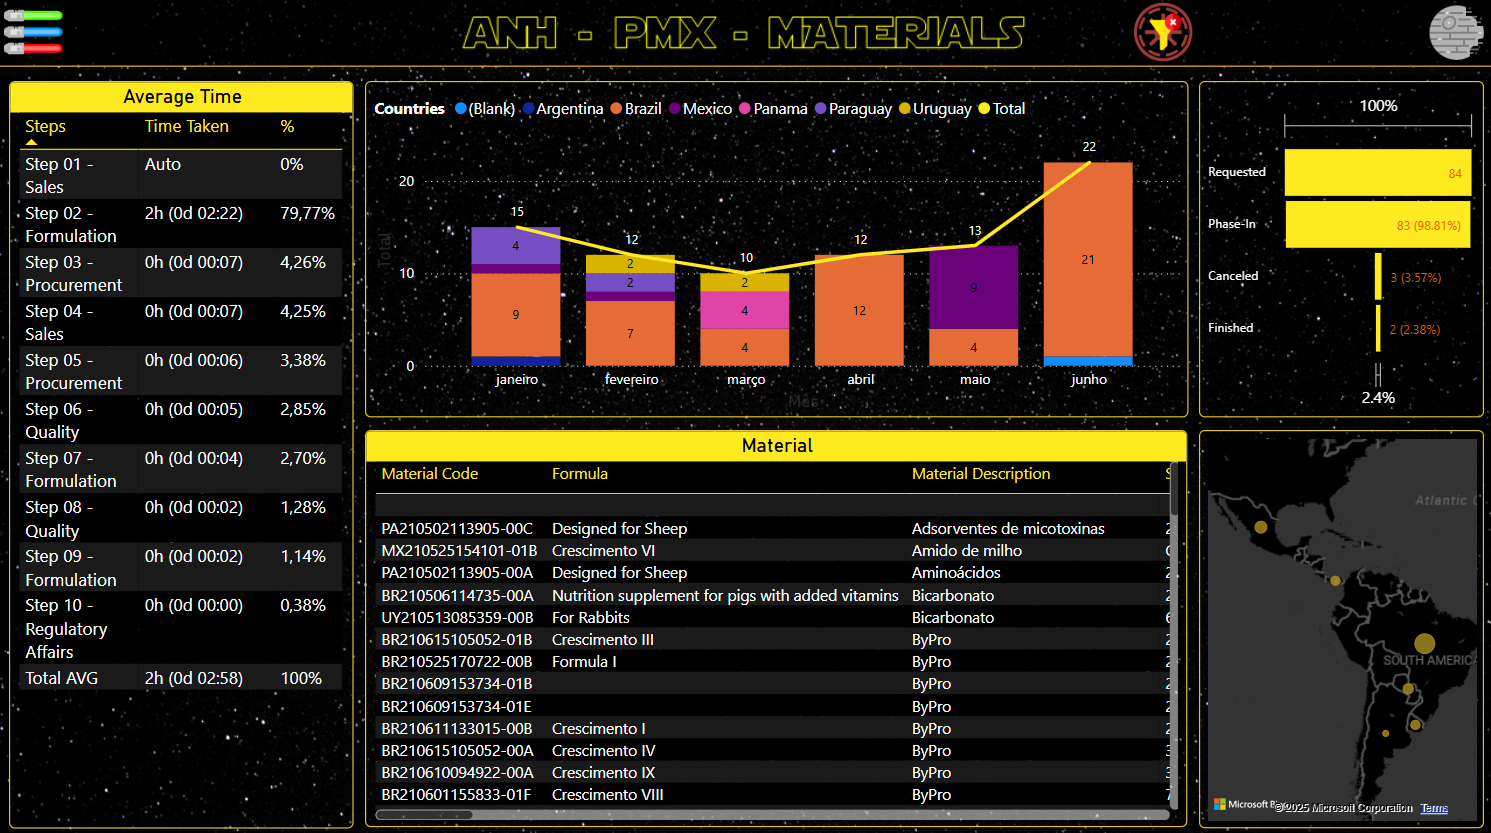Sort by Steps column sort arrow
This screenshot has width=1491, height=833.
(x=31, y=142)
